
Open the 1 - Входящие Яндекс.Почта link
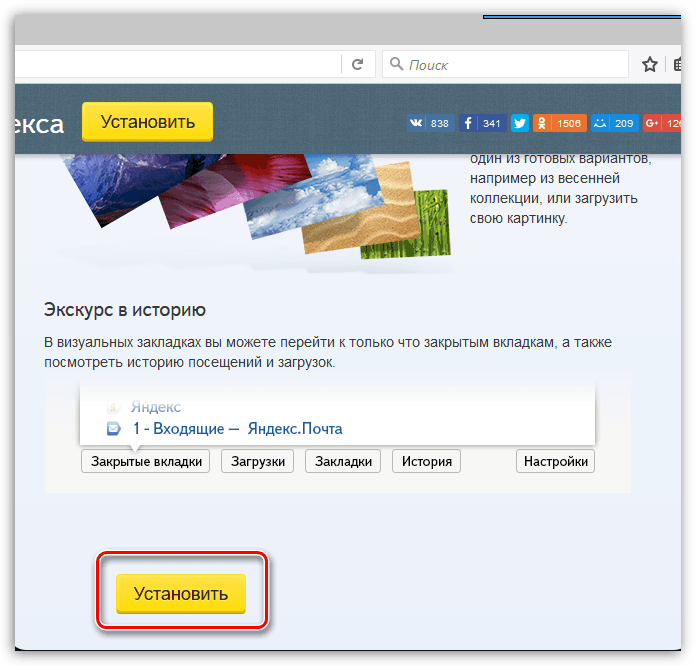click(x=237, y=428)
